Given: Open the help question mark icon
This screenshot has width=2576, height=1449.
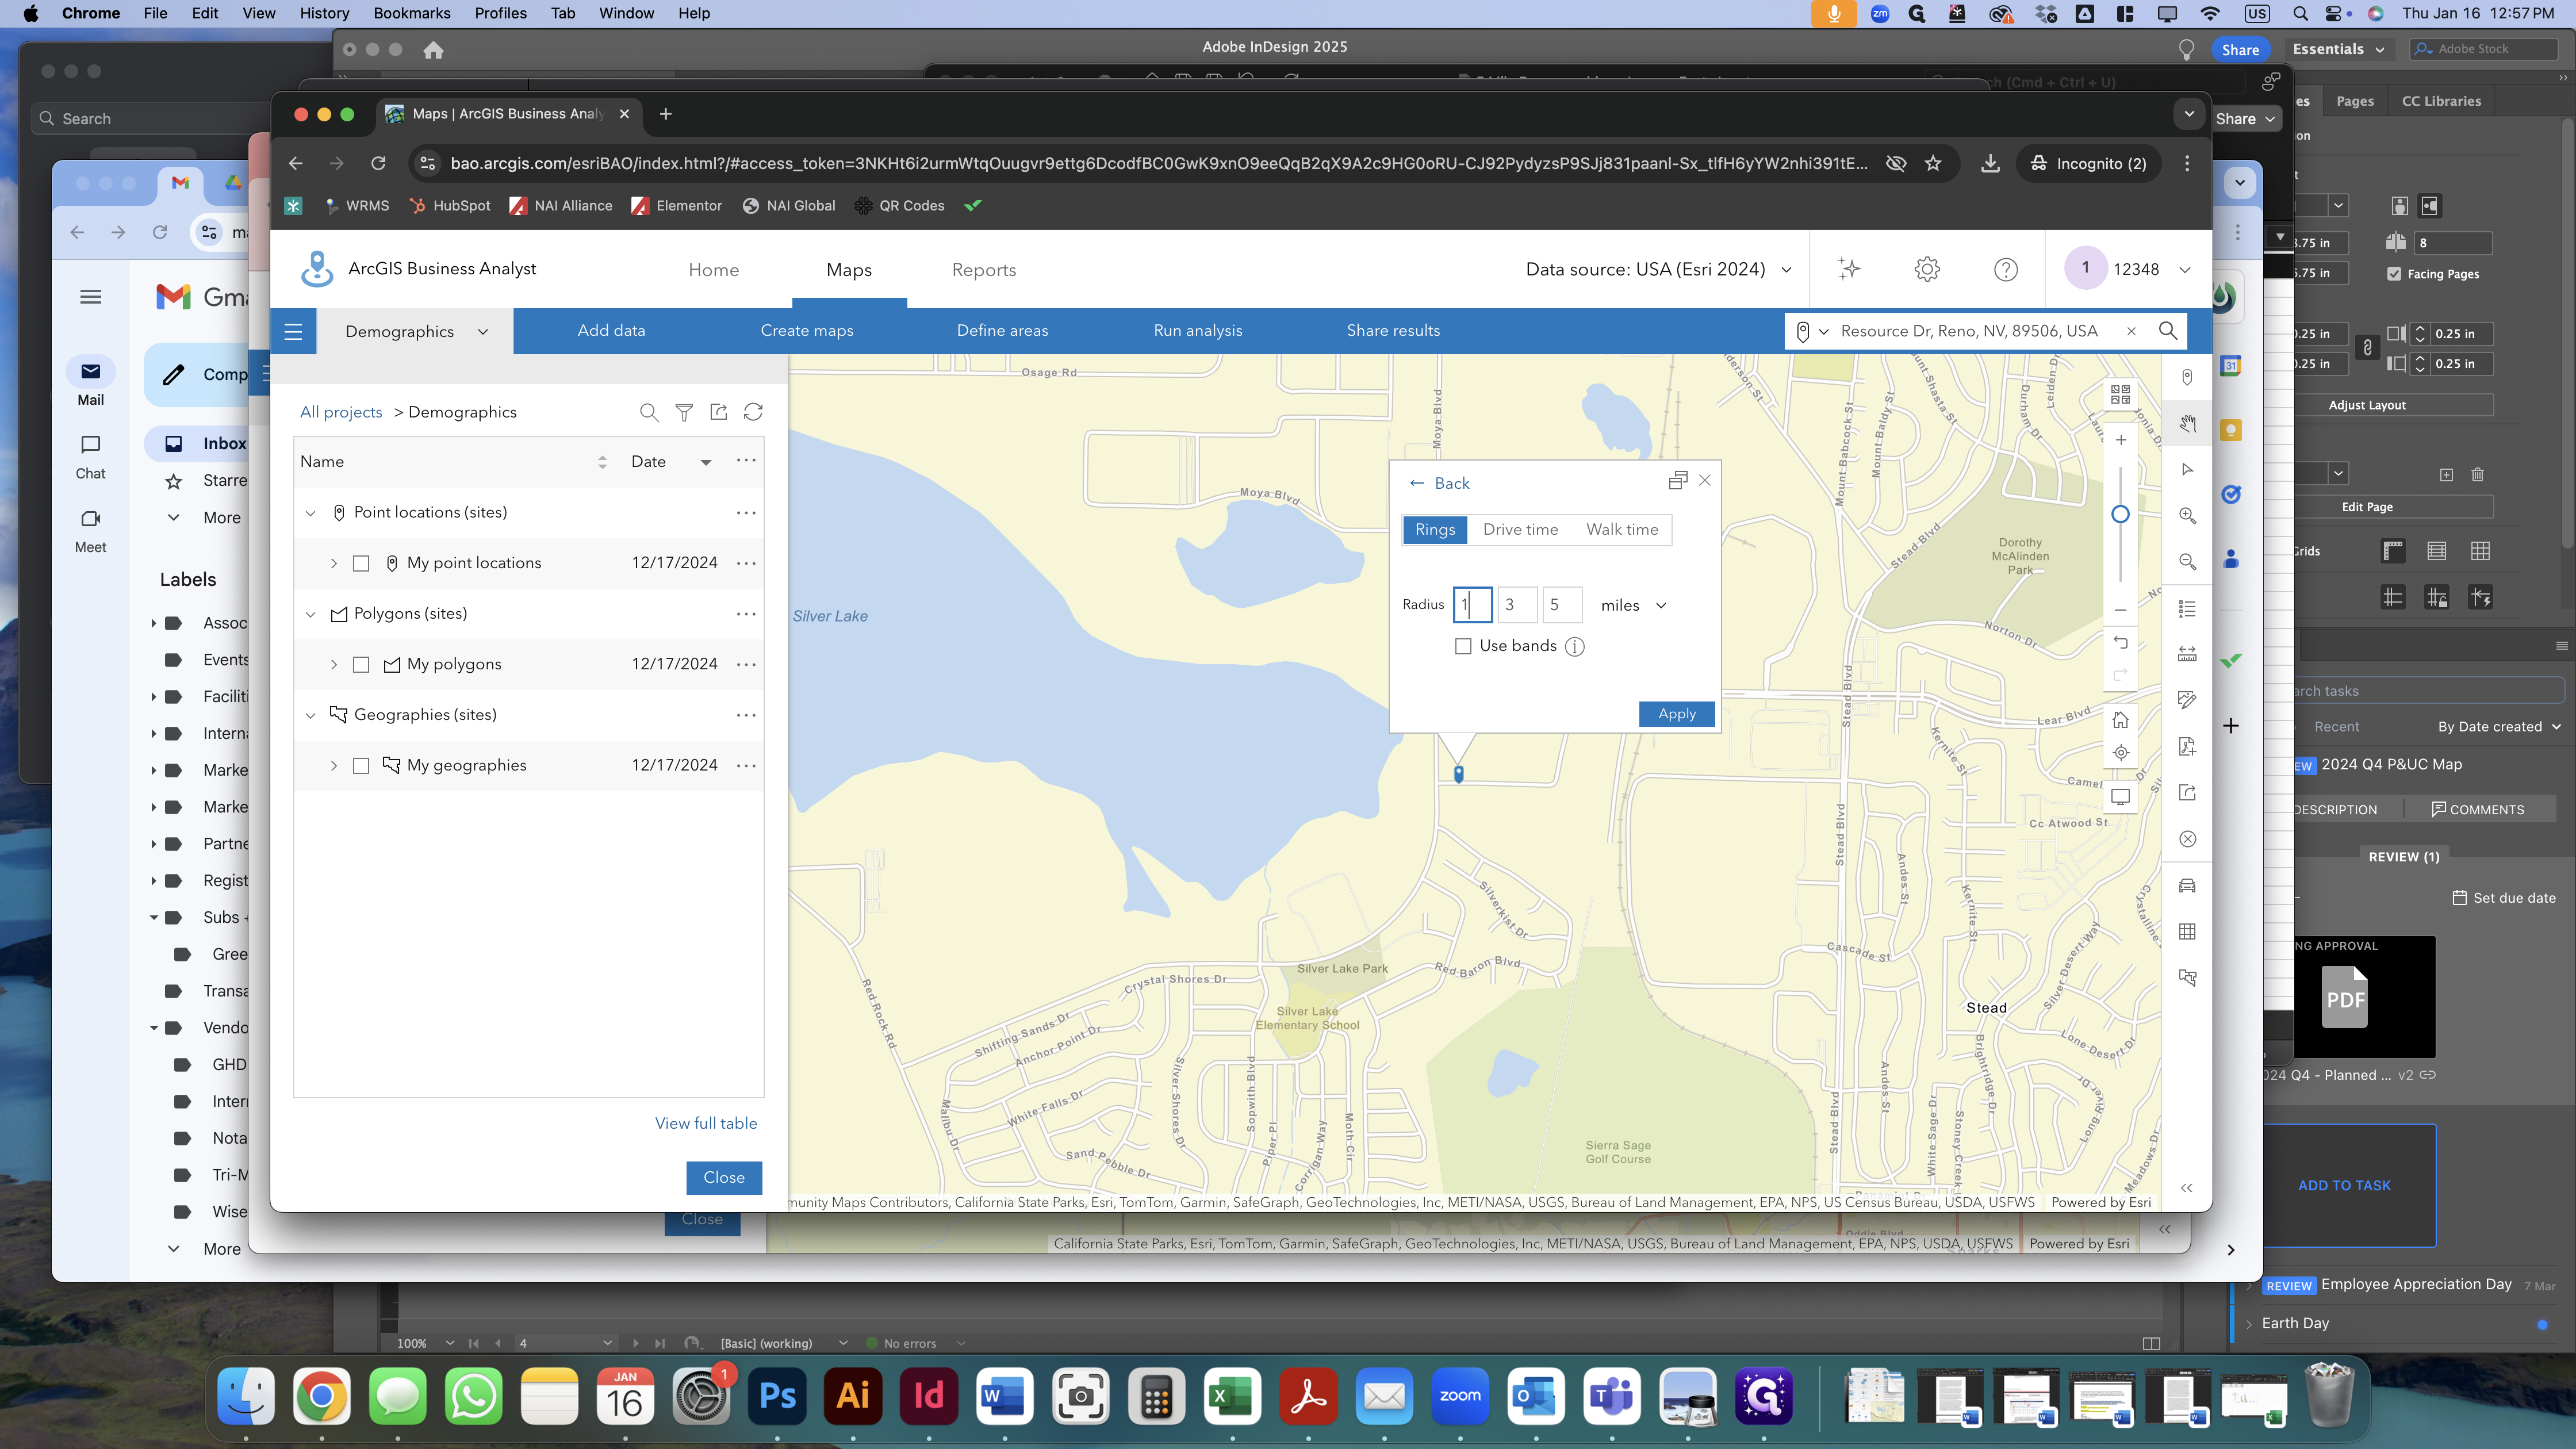Looking at the screenshot, I should (2005, 269).
